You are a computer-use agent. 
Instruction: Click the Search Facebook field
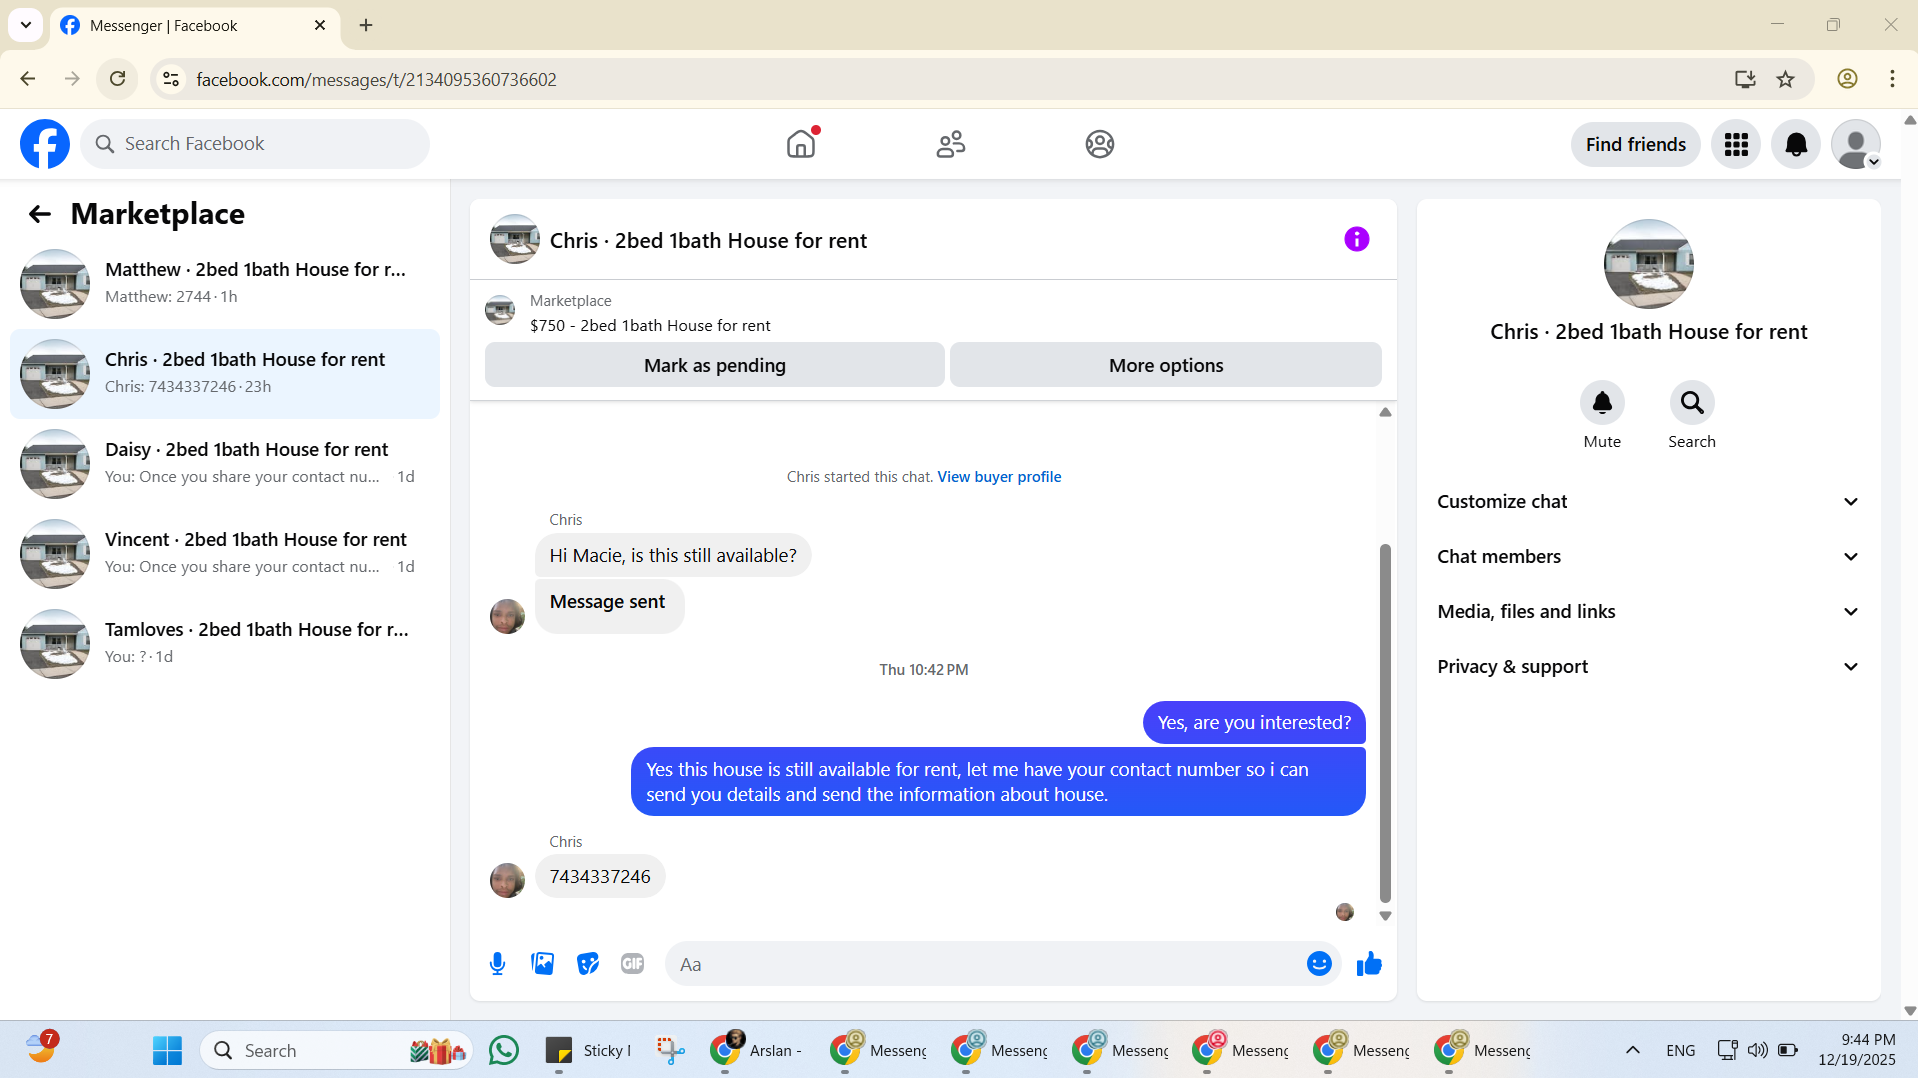(x=255, y=144)
